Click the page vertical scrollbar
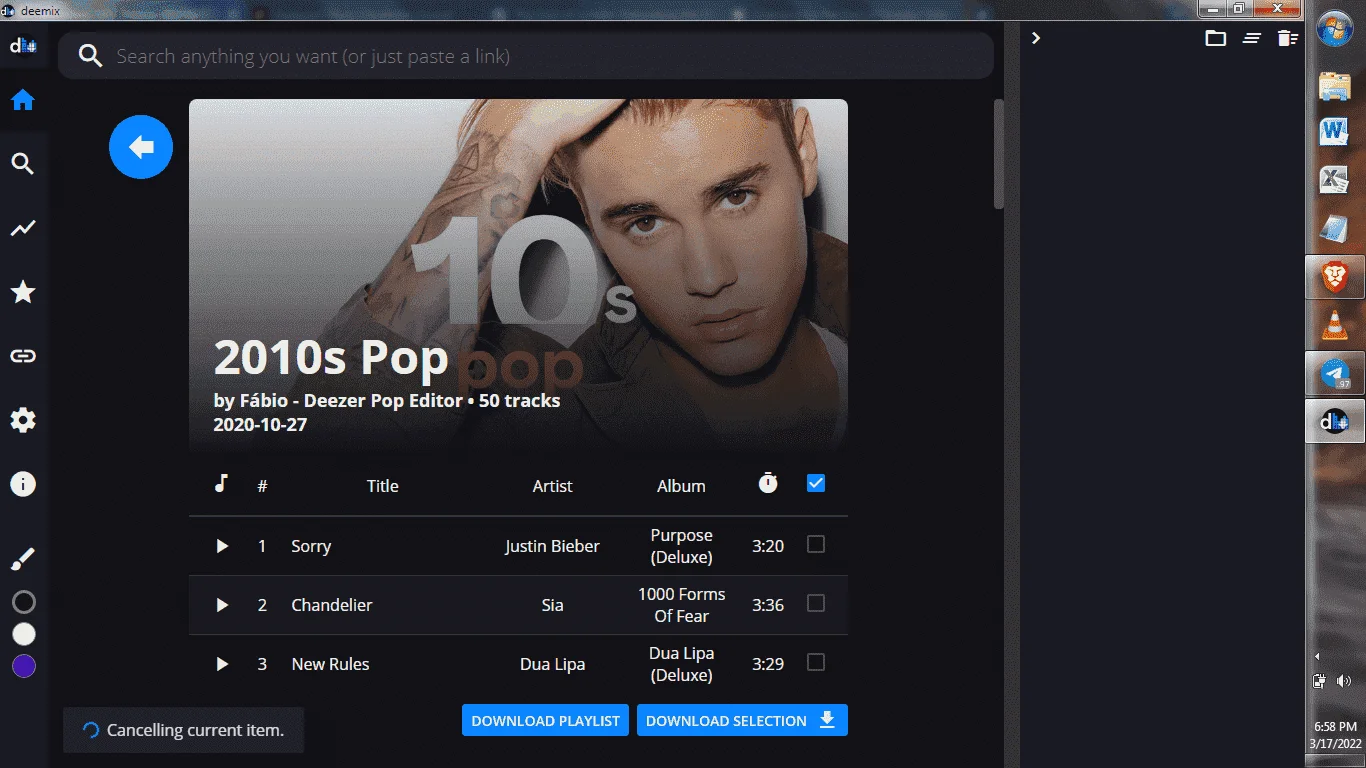The width and height of the screenshot is (1366, 768). tap(998, 154)
